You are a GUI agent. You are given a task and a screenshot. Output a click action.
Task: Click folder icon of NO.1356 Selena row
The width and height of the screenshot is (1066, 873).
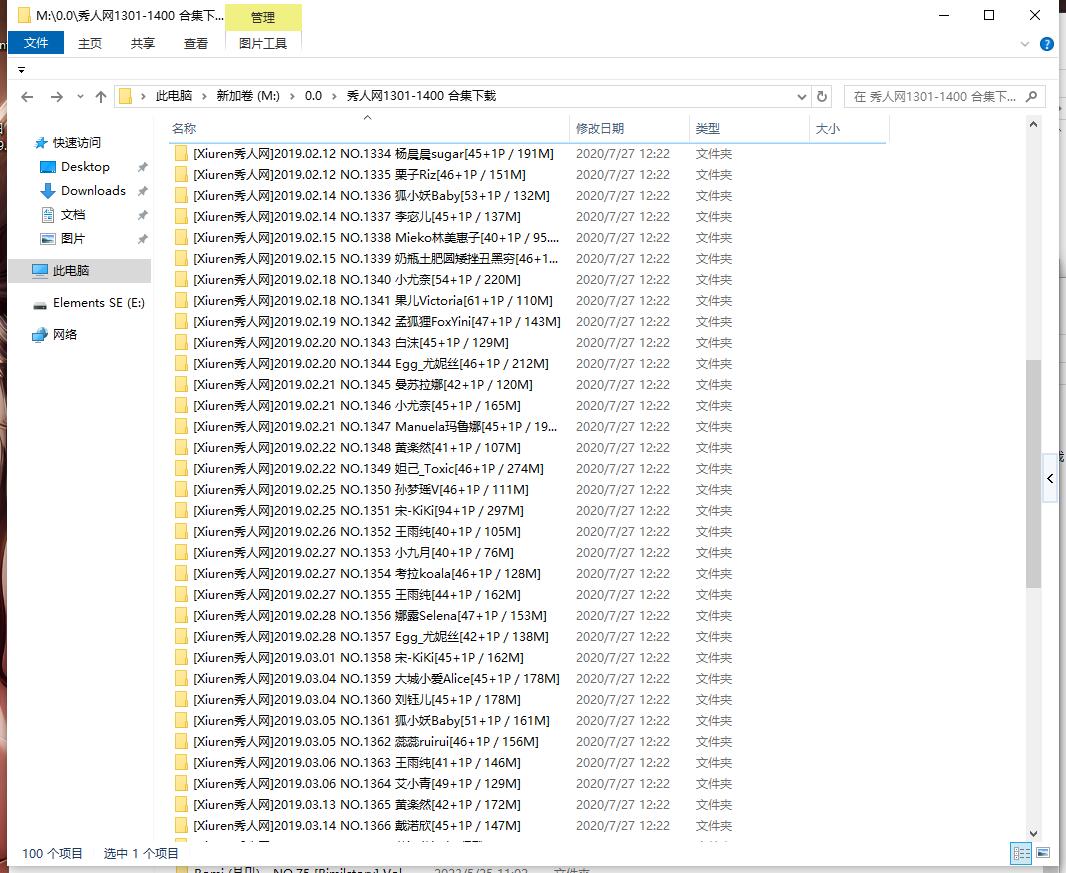(x=182, y=615)
